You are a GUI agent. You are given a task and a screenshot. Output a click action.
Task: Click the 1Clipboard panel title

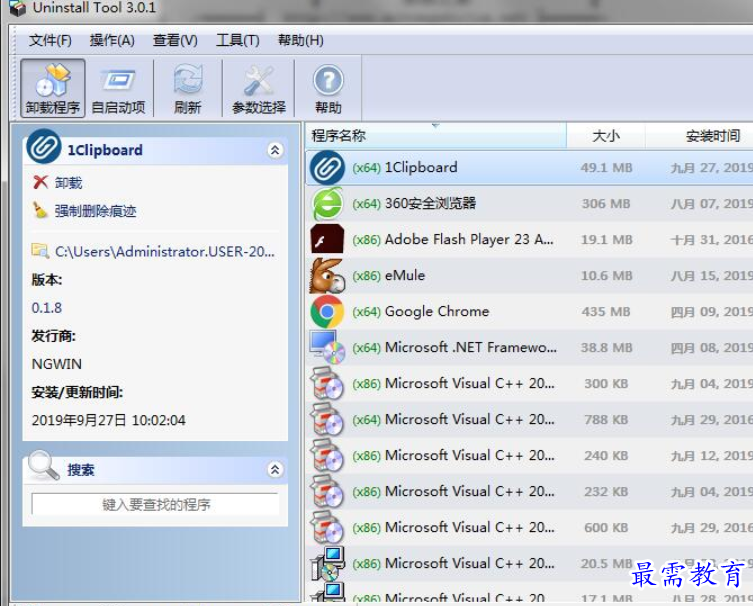pos(105,150)
